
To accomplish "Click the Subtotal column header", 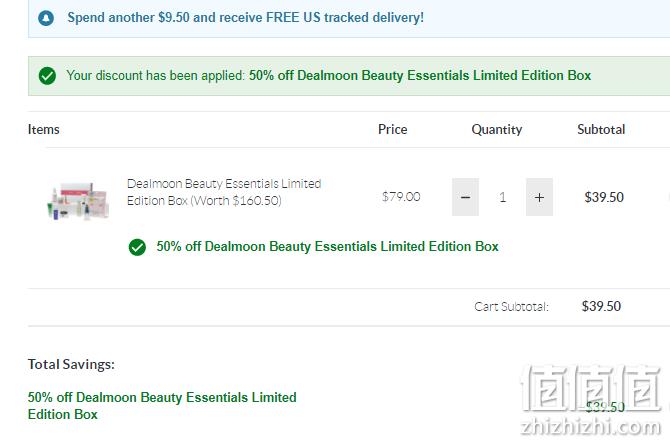I will pyautogui.click(x=601, y=129).
